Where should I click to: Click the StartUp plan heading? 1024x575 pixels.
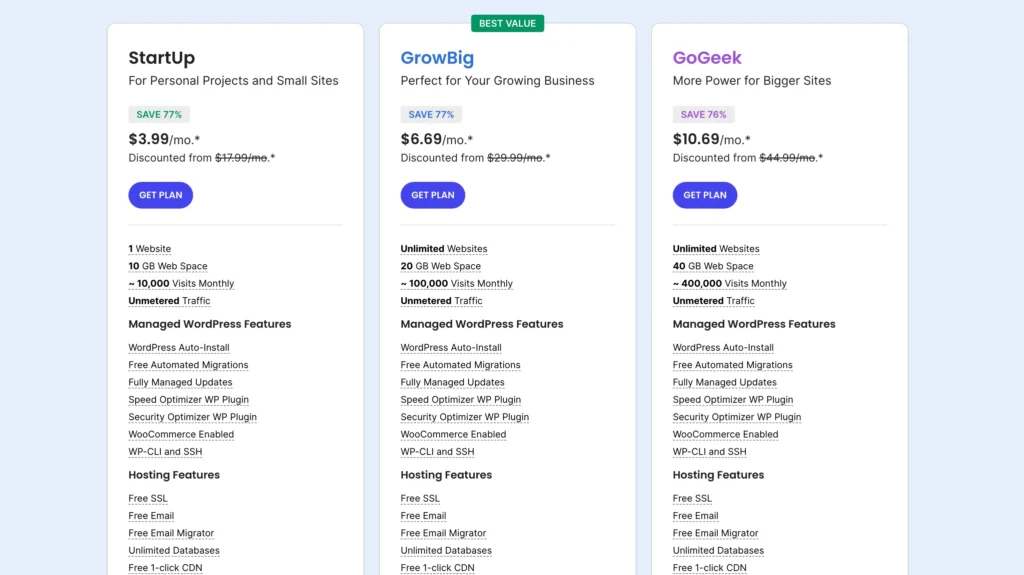pos(161,58)
